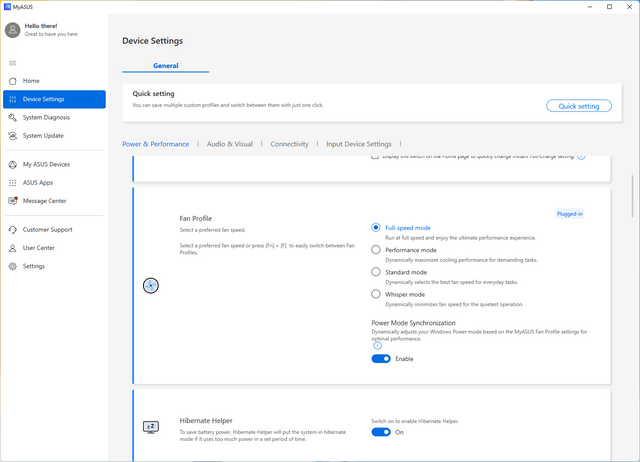This screenshot has height=462, width=640.
Task: Click the Plugged-in status badge
Action: pyautogui.click(x=570, y=214)
